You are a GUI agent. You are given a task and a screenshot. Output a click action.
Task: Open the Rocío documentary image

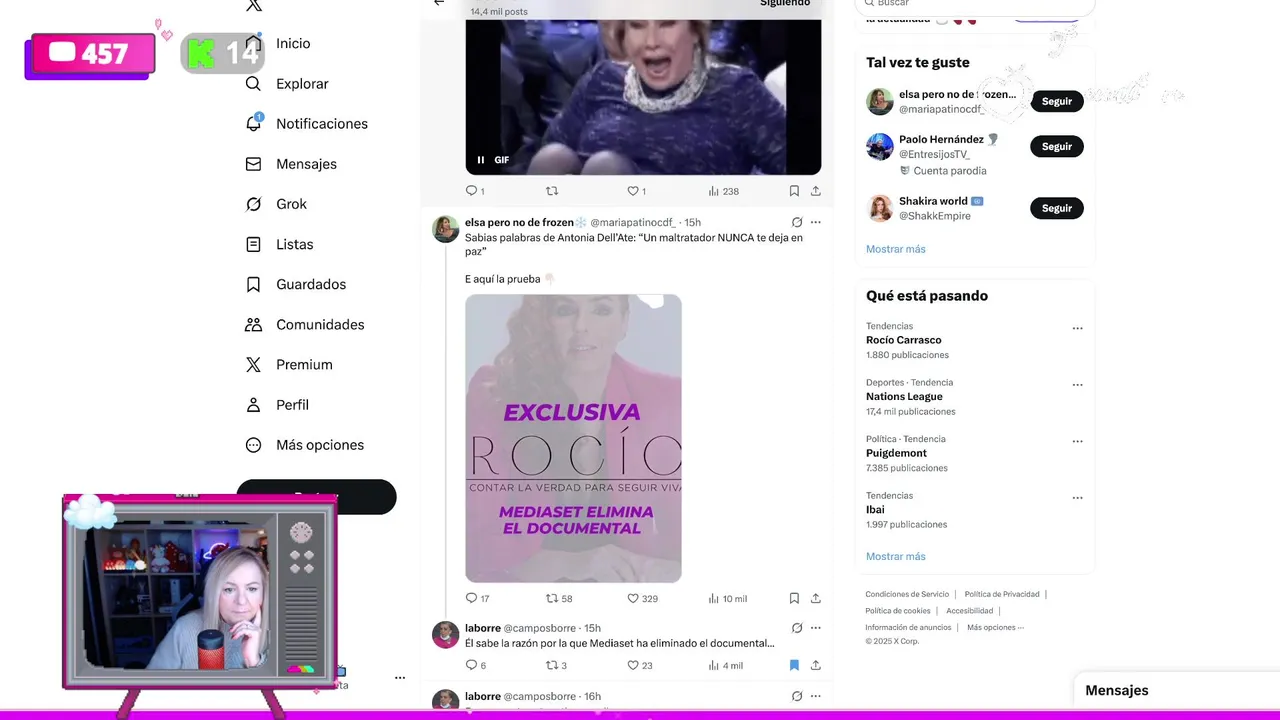(573, 438)
